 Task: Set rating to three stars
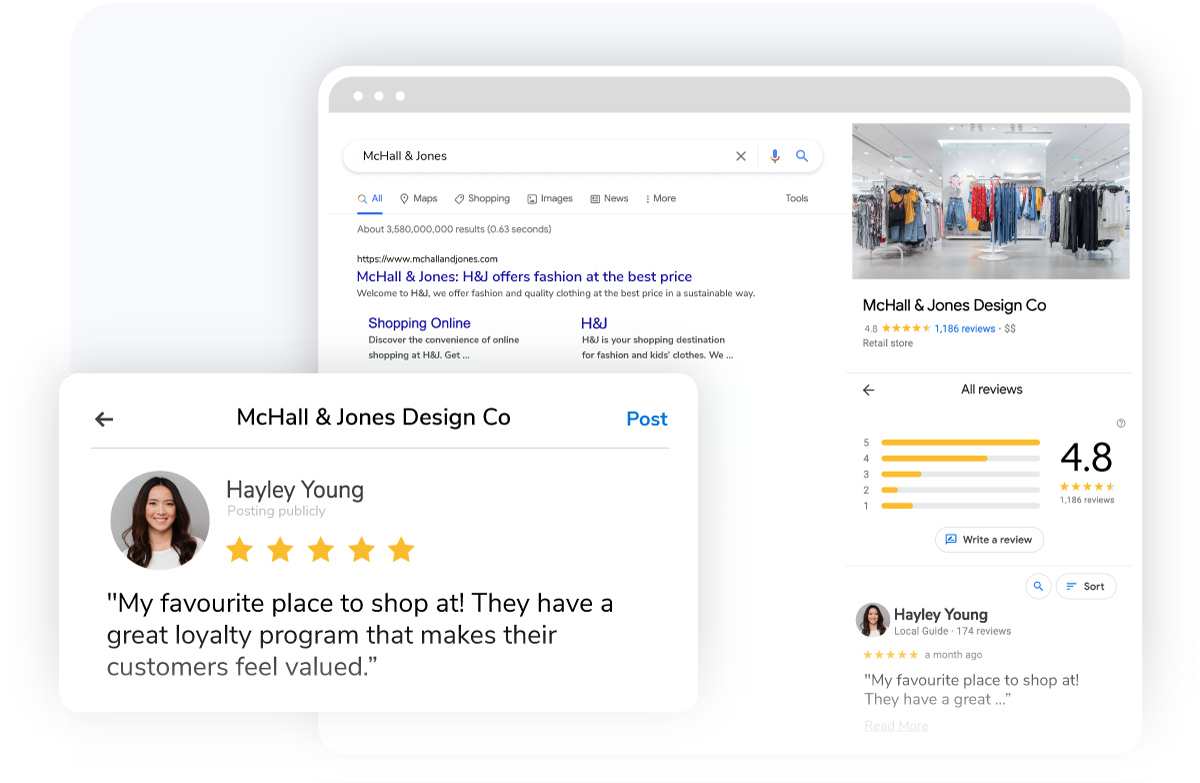tap(320, 549)
